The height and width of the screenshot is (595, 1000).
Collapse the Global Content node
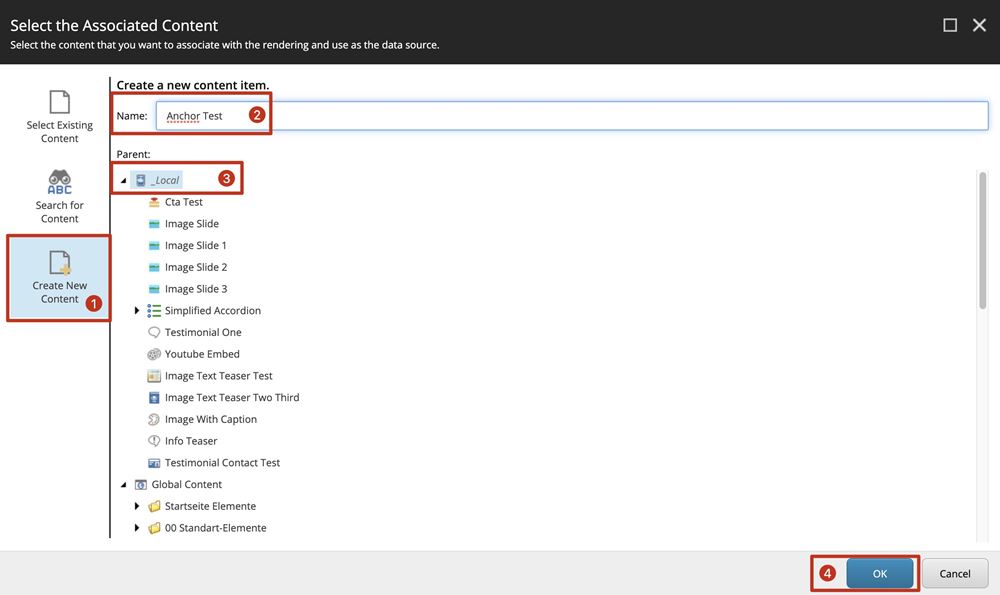tap(124, 485)
